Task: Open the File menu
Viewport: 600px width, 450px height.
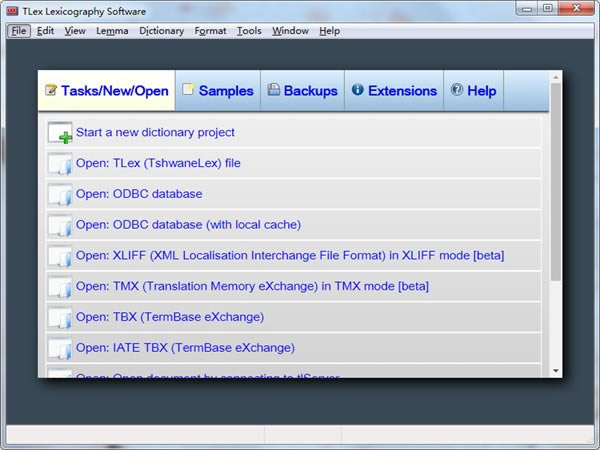Action: [19, 31]
